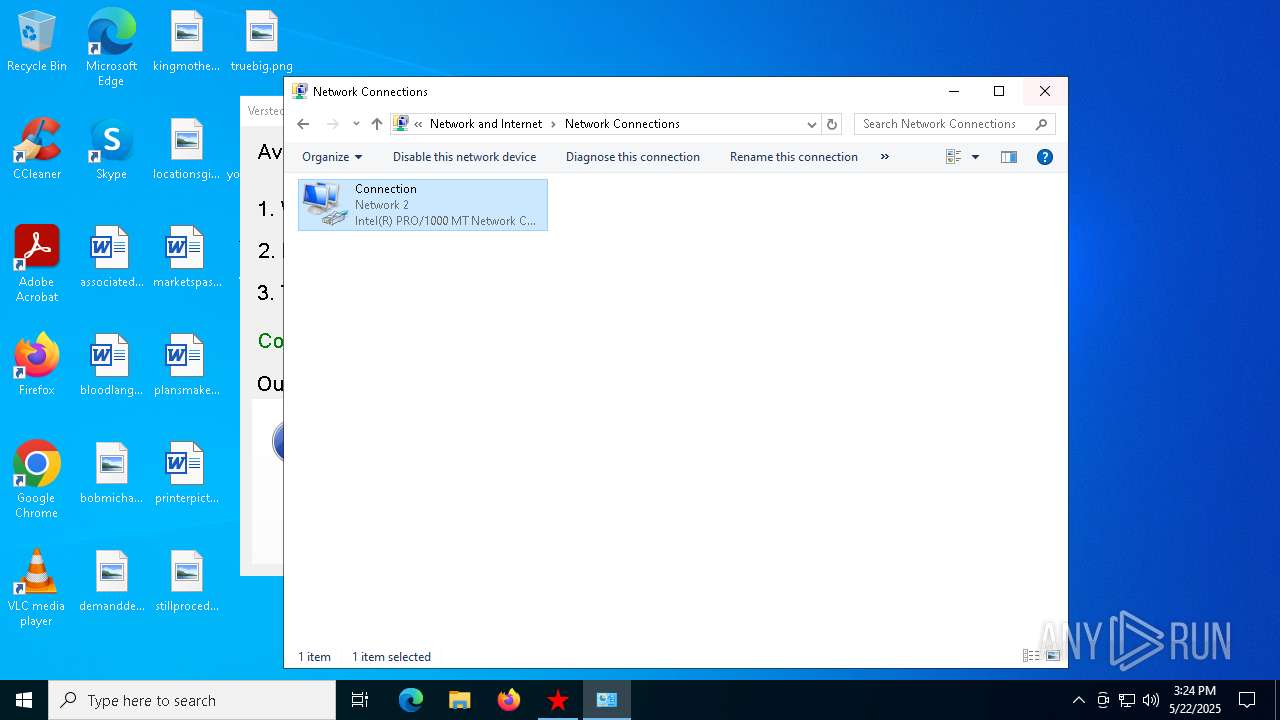Select the bobmicha... image file
This screenshot has width=1280, height=720.
[111, 473]
